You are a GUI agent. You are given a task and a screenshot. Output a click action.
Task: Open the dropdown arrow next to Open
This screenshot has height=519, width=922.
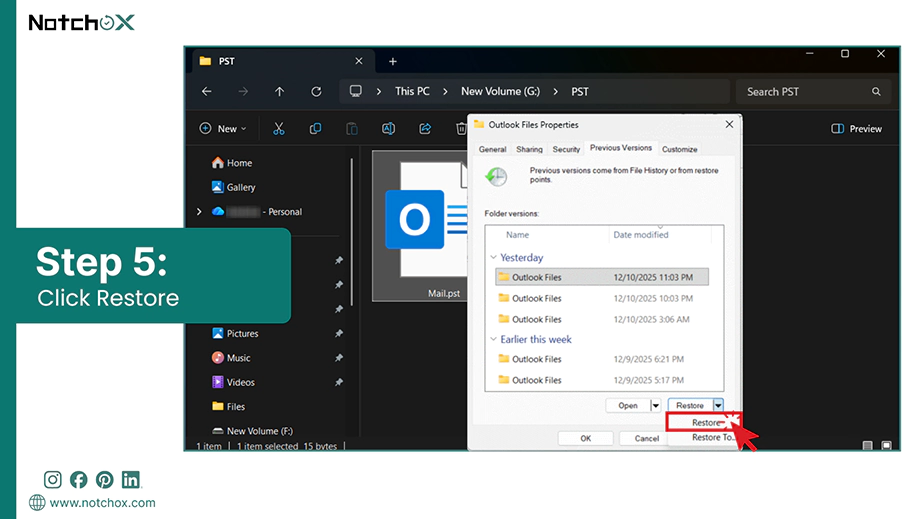tap(655, 406)
